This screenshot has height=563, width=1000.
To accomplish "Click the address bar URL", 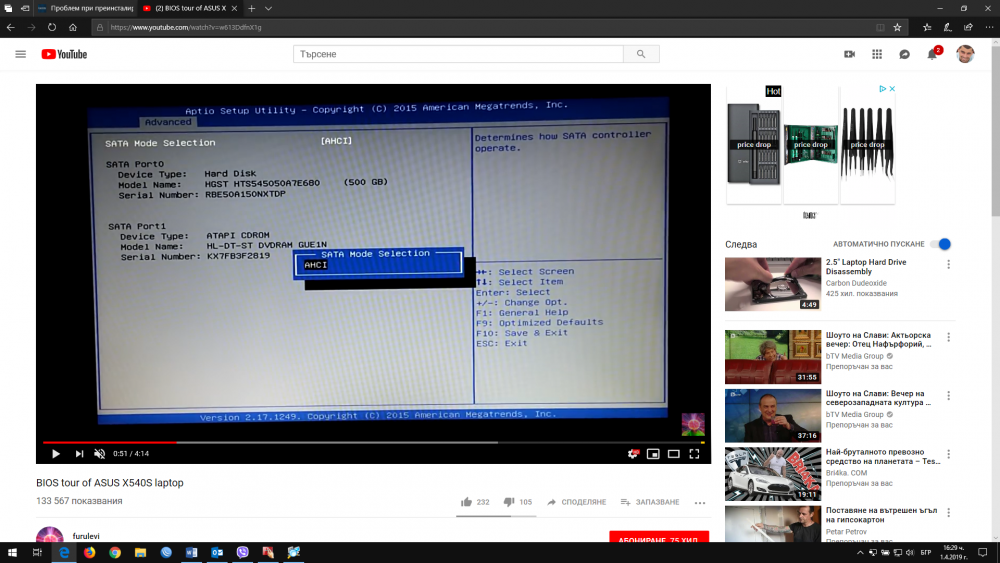I will click(186, 27).
